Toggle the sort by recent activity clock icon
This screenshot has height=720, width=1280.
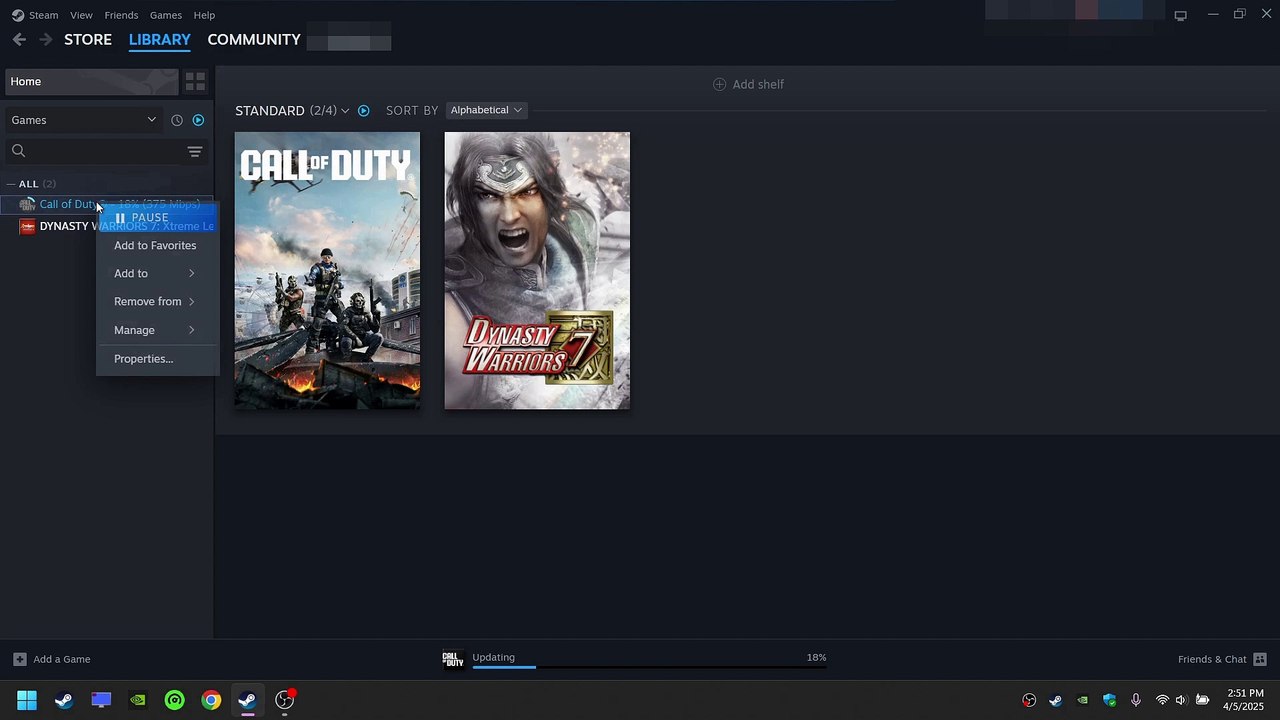point(177,120)
